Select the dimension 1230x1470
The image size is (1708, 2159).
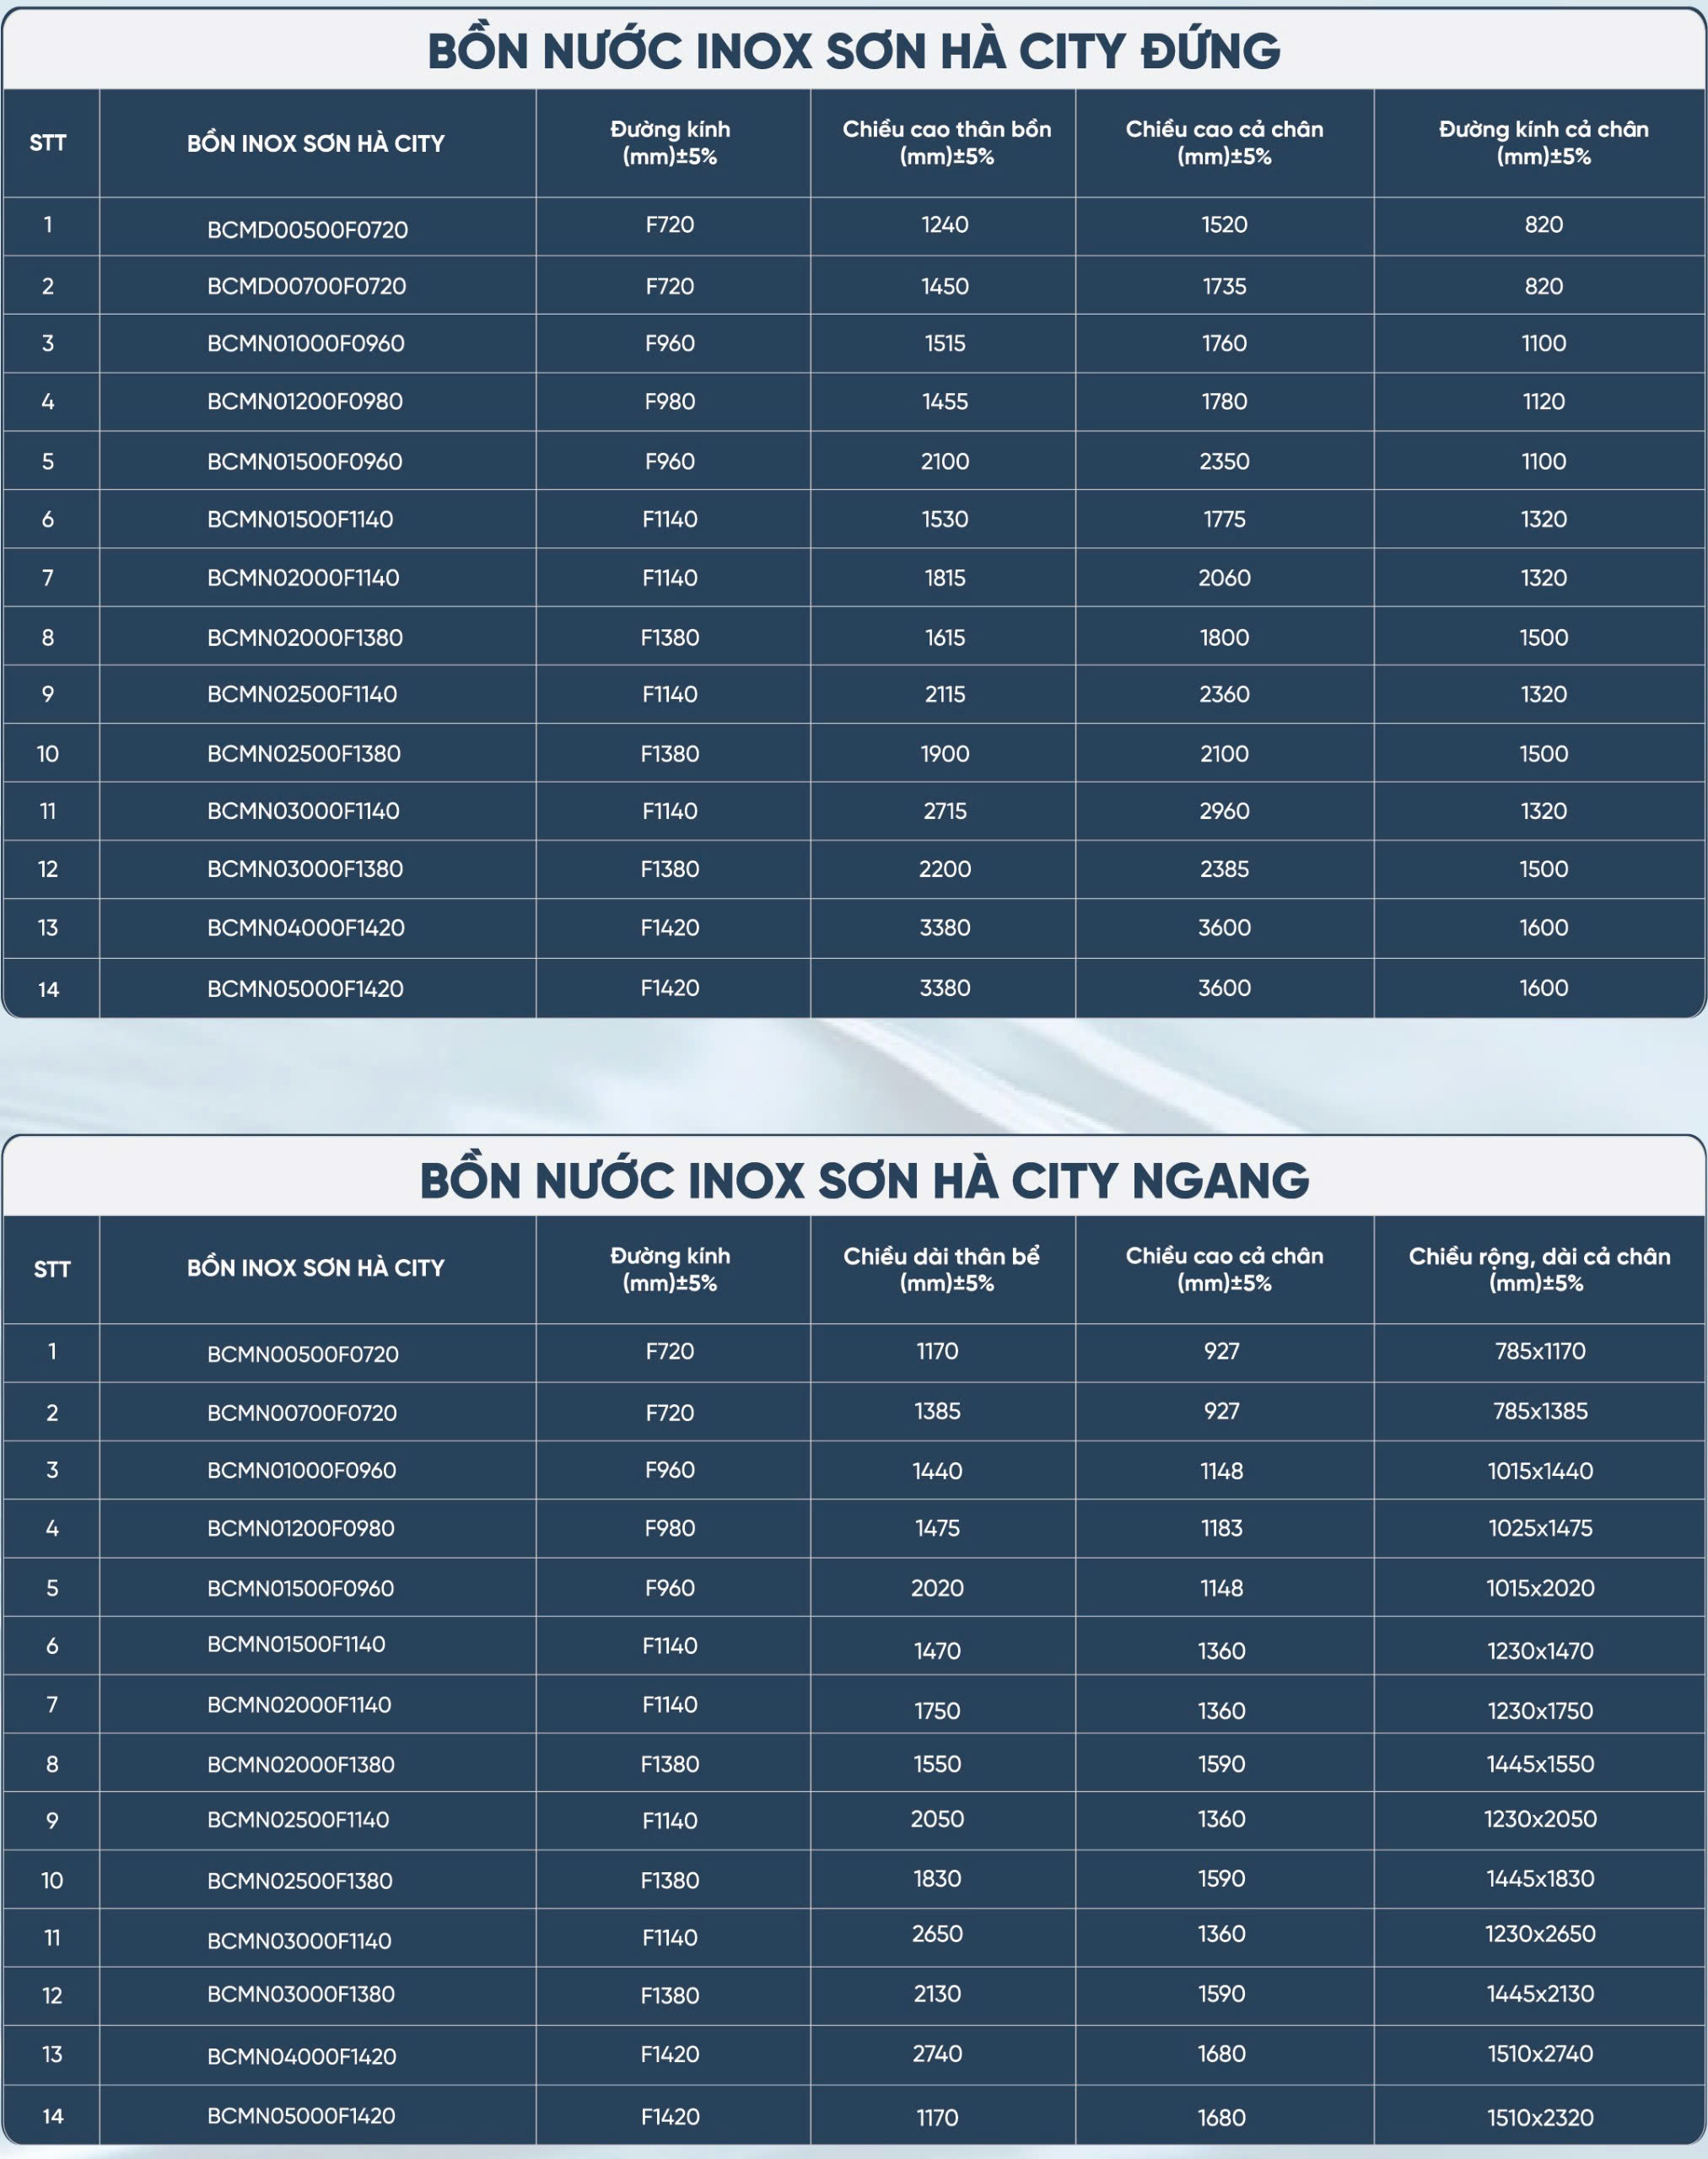(x=1540, y=1651)
